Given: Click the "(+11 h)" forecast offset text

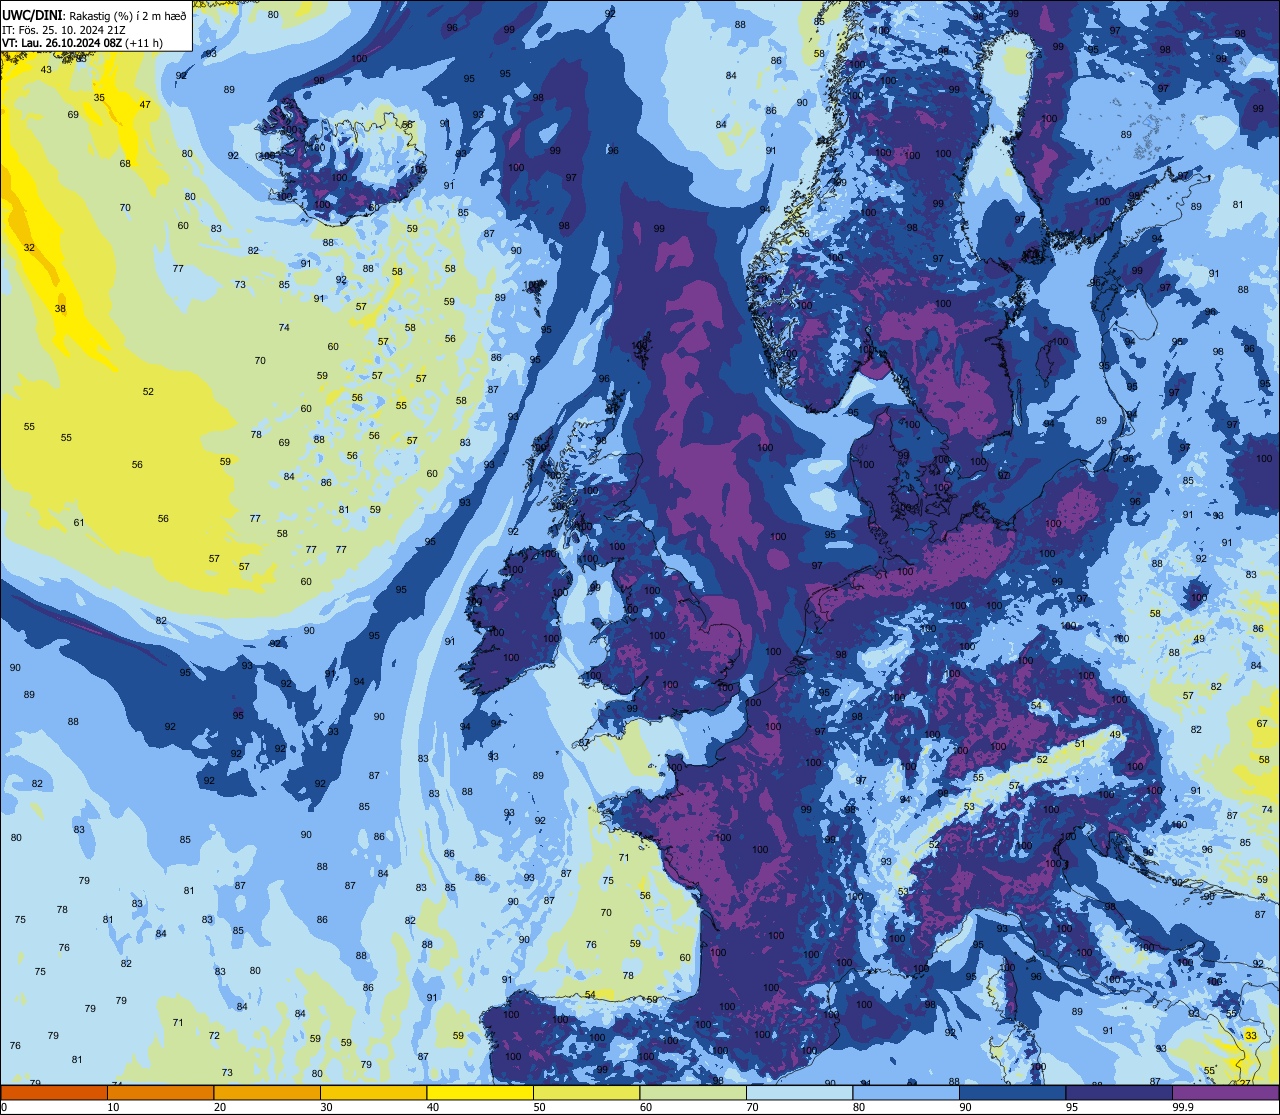Looking at the screenshot, I should pyautogui.click(x=144, y=43).
